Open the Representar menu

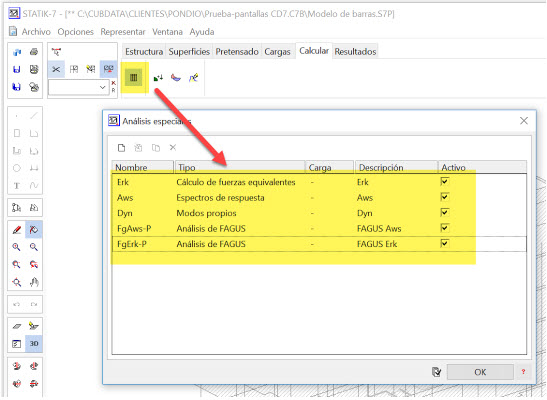pyautogui.click(x=123, y=32)
